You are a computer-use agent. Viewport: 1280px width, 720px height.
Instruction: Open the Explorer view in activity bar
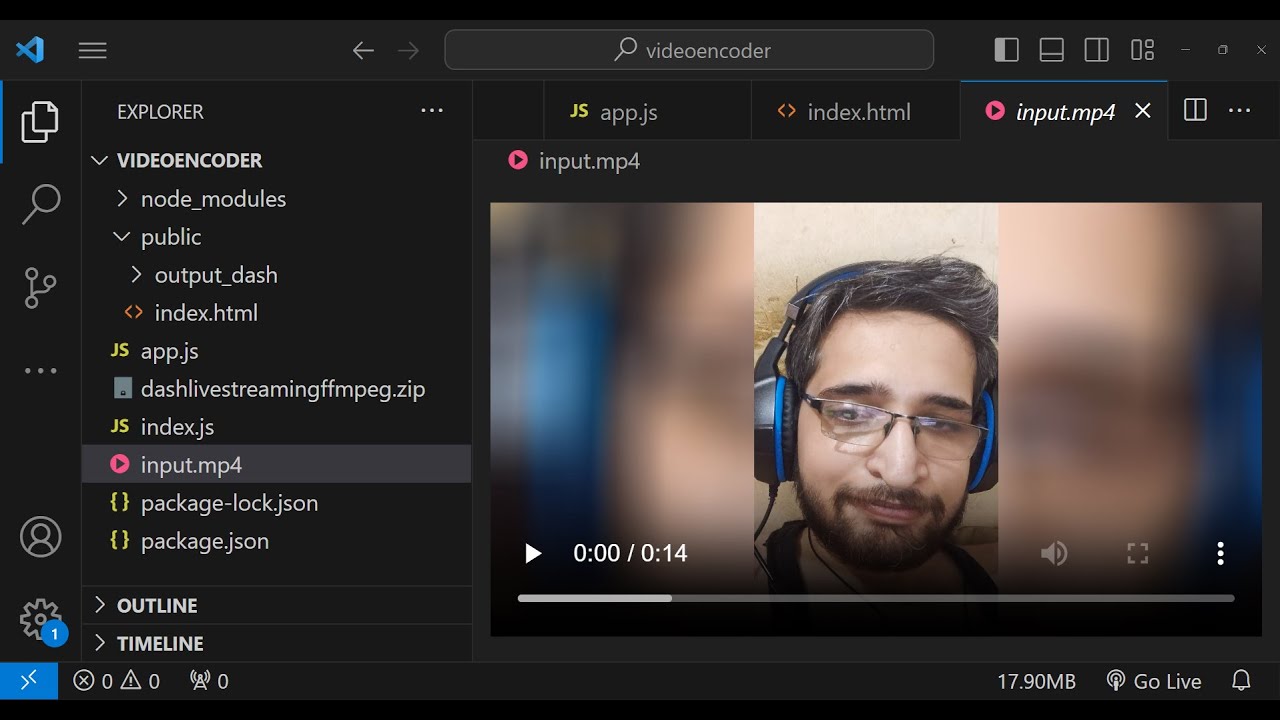tap(40, 122)
